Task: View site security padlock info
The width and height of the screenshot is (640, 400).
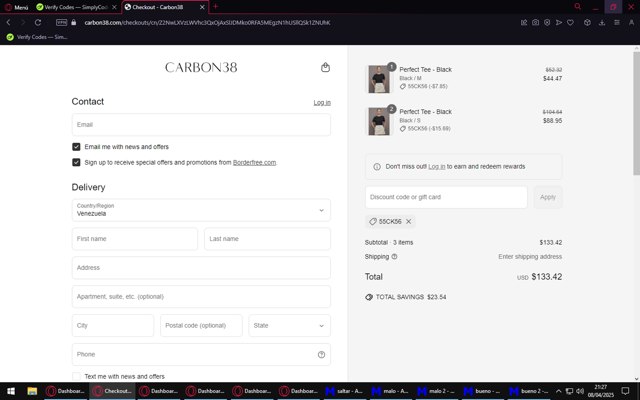Action: pyautogui.click(x=73, y=22)
